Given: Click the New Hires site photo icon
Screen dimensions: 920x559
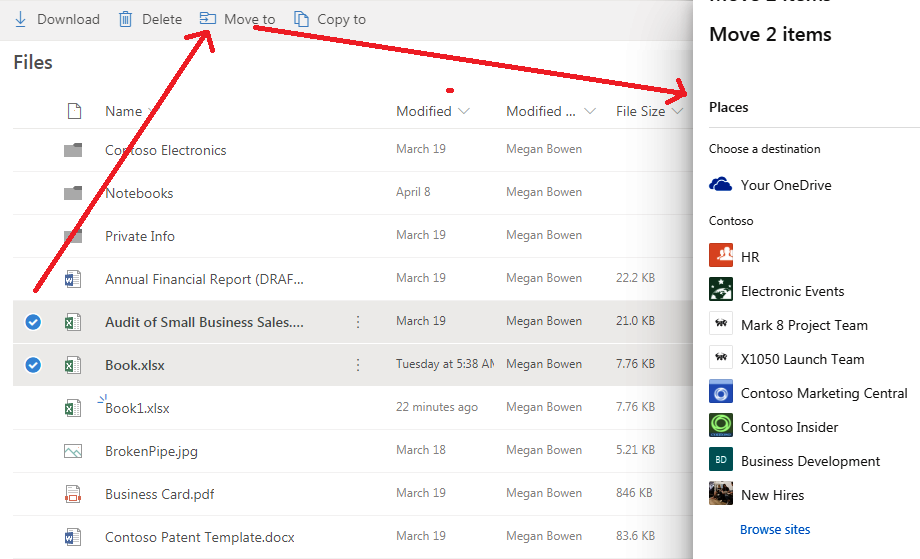Looking at the screenshot, I should click(721, 493).
